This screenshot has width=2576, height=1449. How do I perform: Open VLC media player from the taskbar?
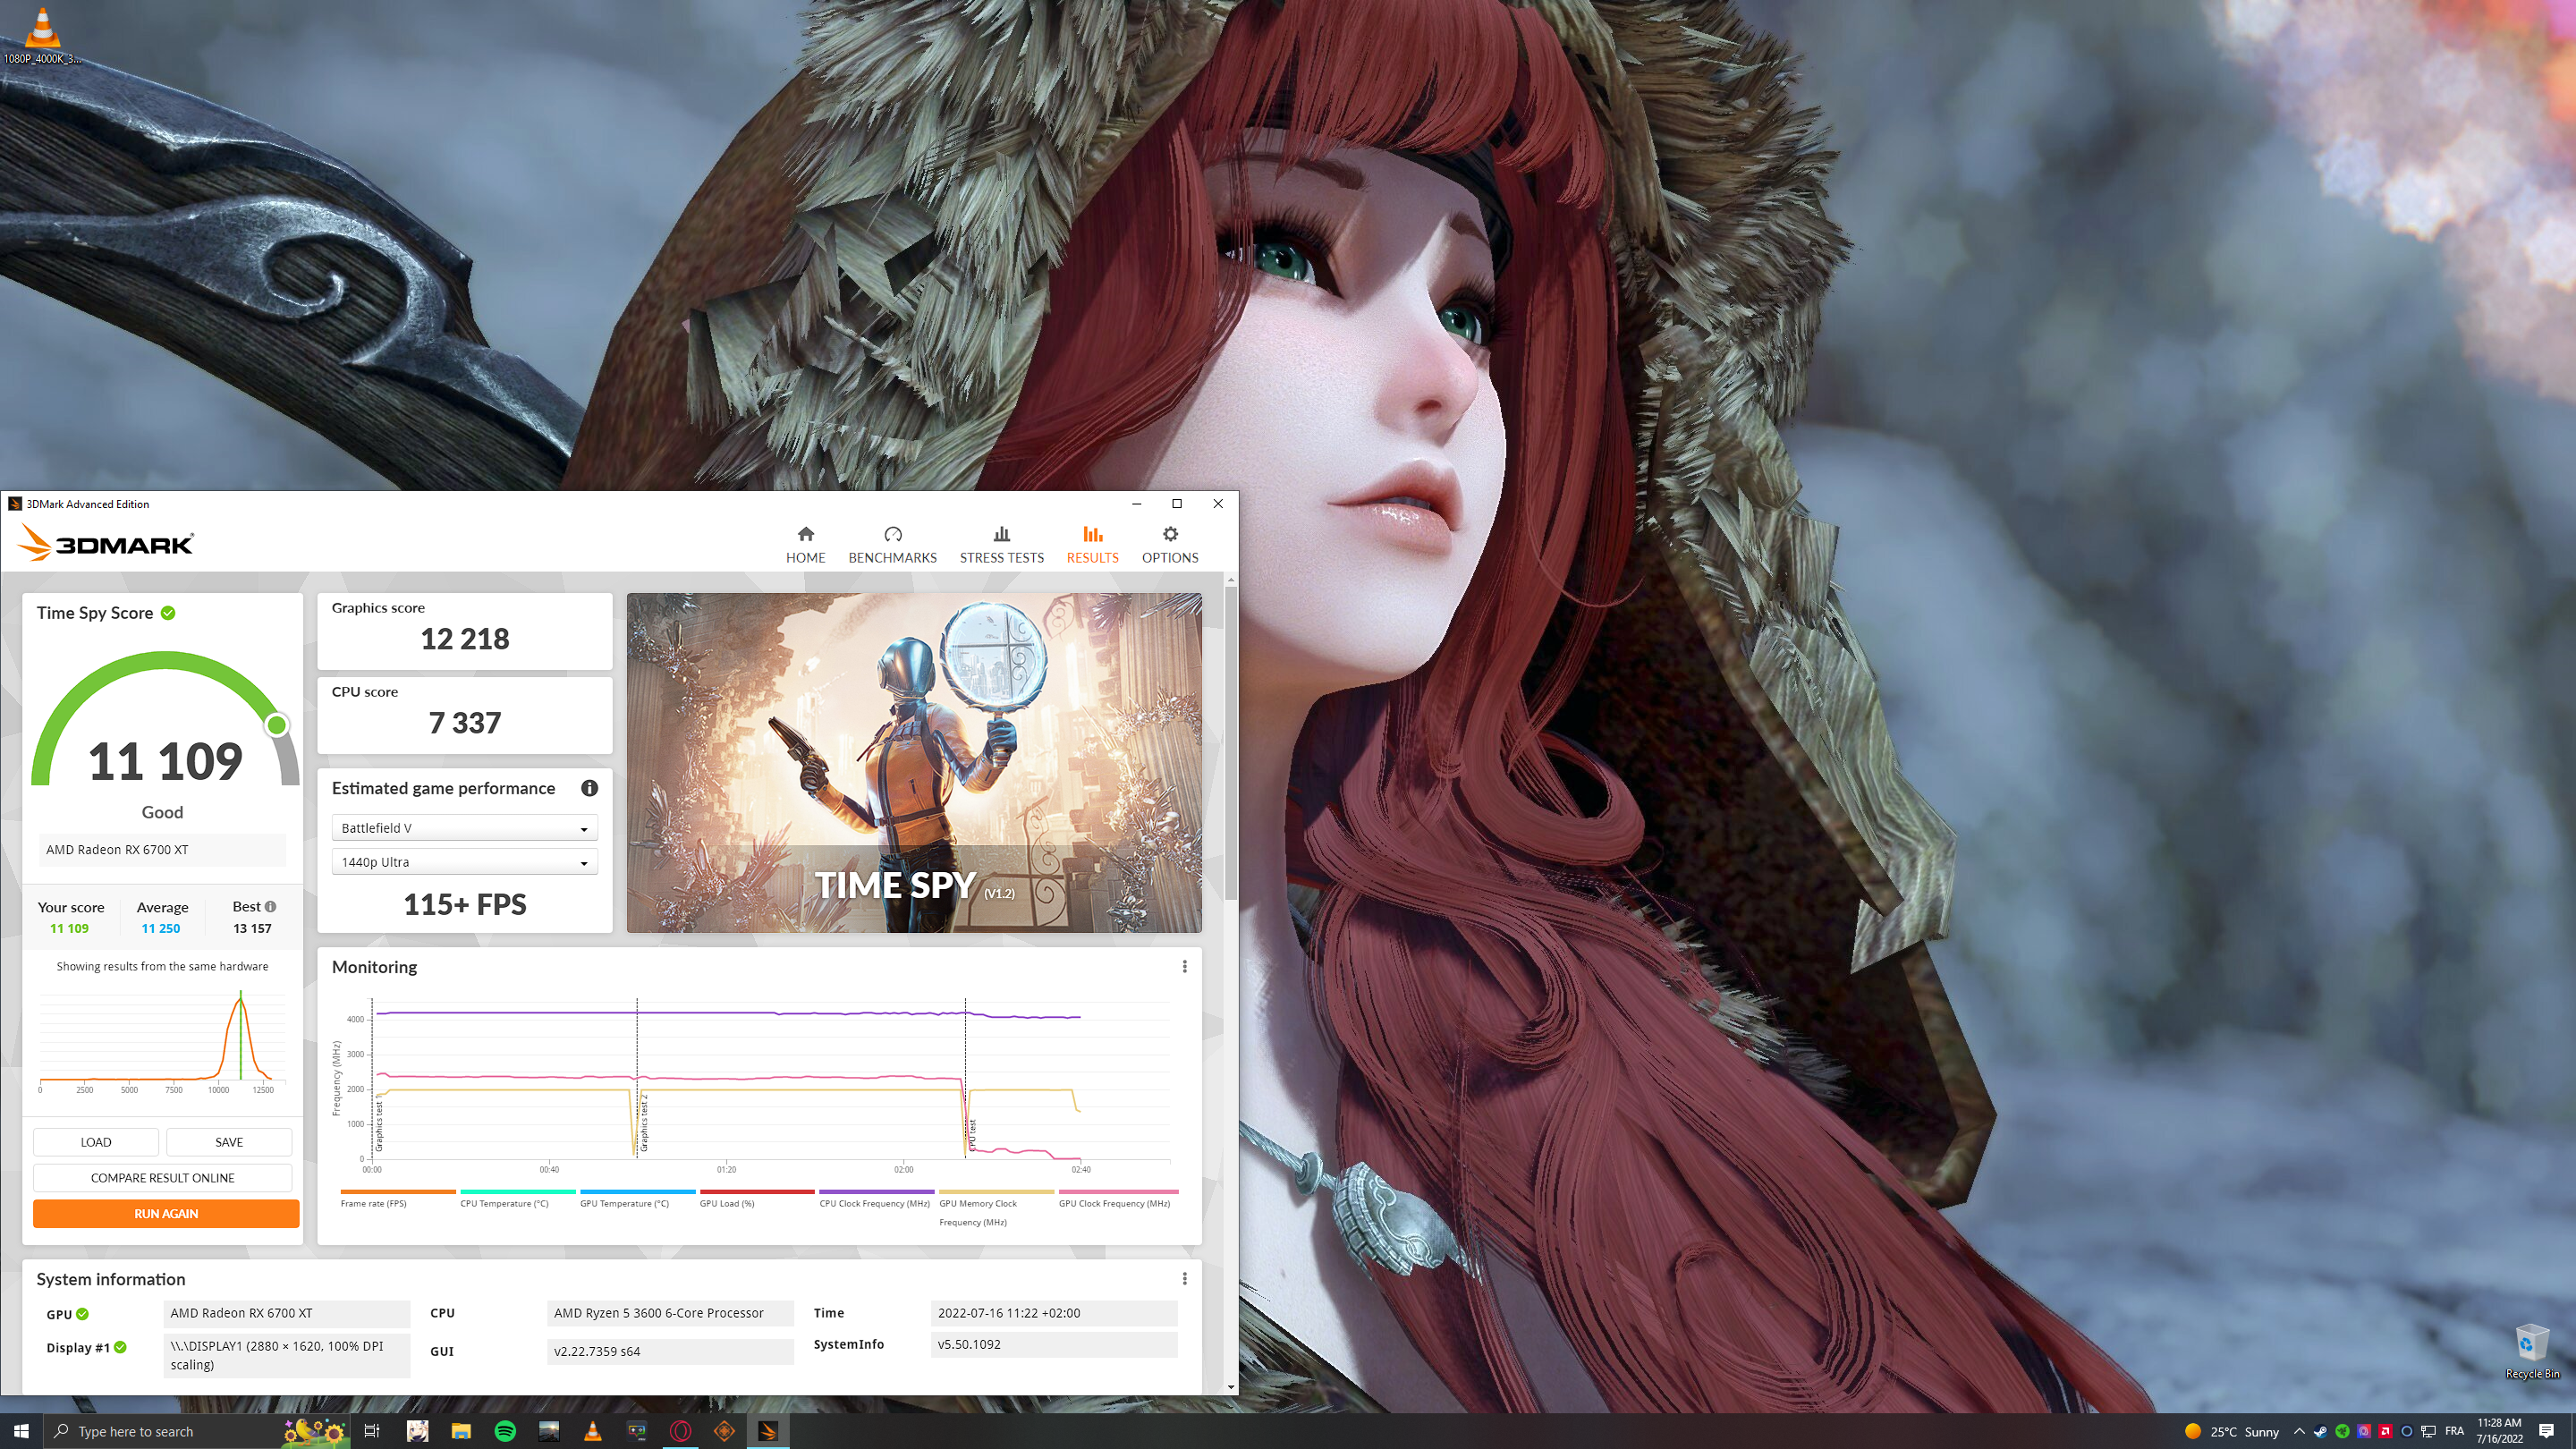593,1431
